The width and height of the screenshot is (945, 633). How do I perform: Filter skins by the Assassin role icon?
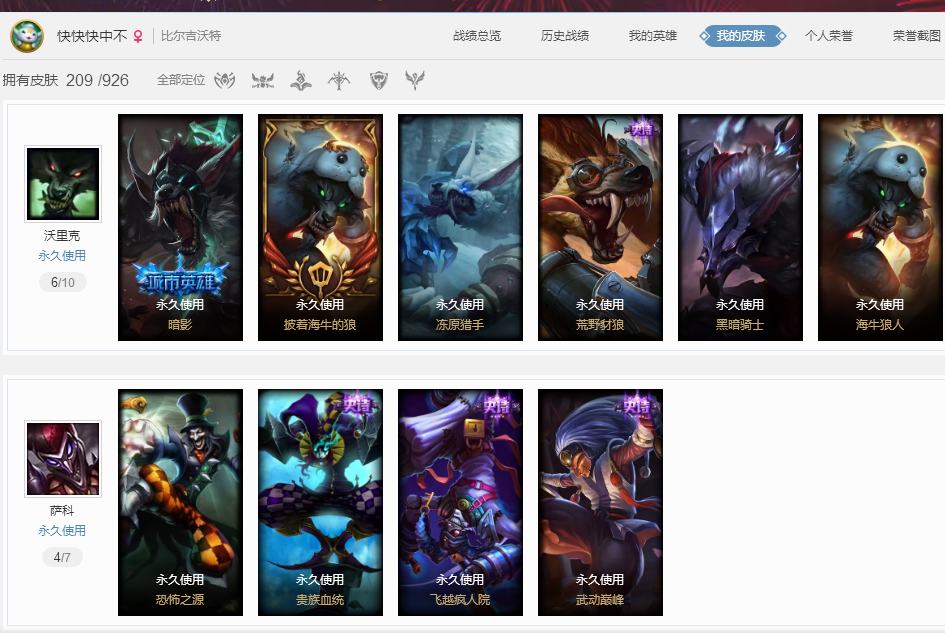click(x=225, y=80)
